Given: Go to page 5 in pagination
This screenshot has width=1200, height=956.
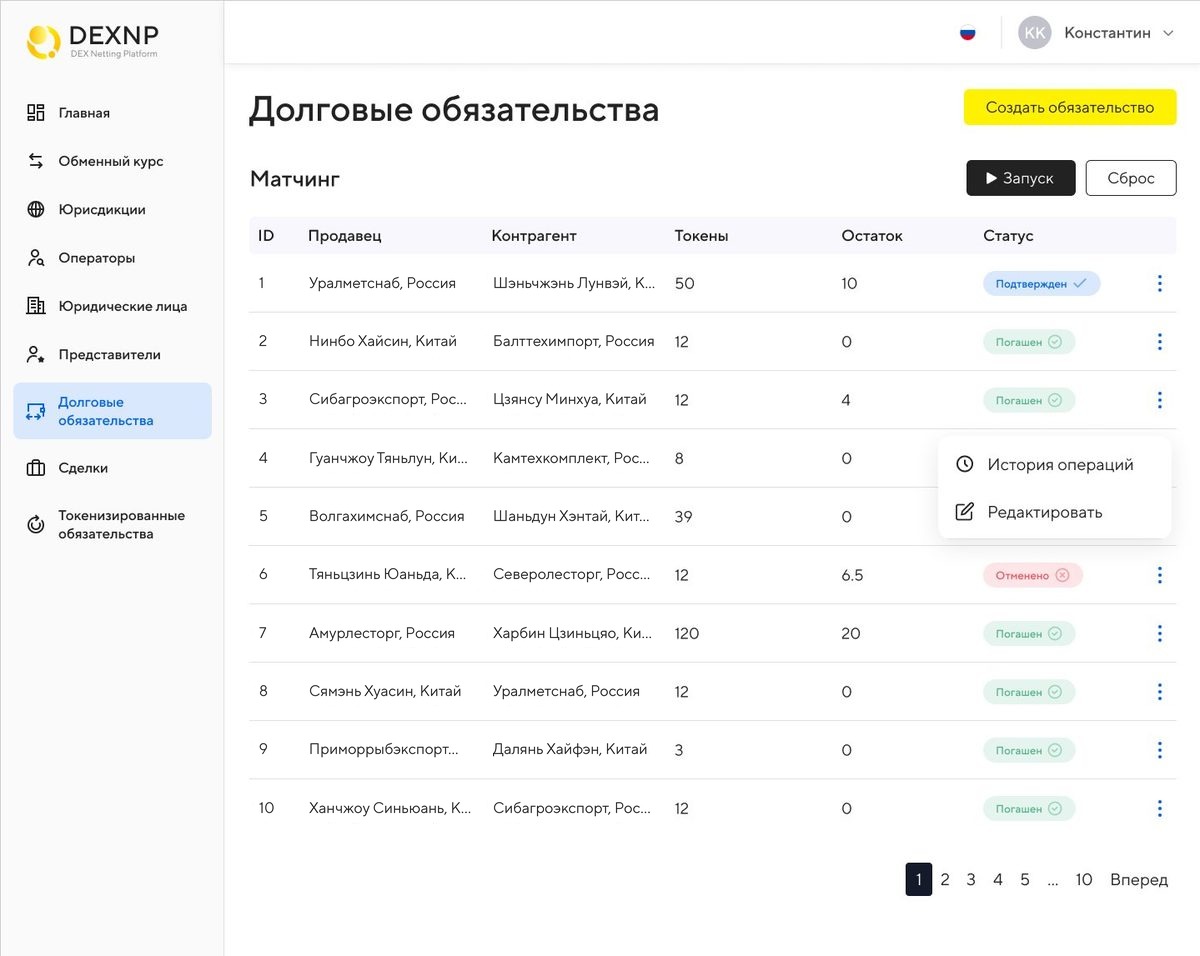Looking at the screenshot, I should click(x=1025, y=880).
